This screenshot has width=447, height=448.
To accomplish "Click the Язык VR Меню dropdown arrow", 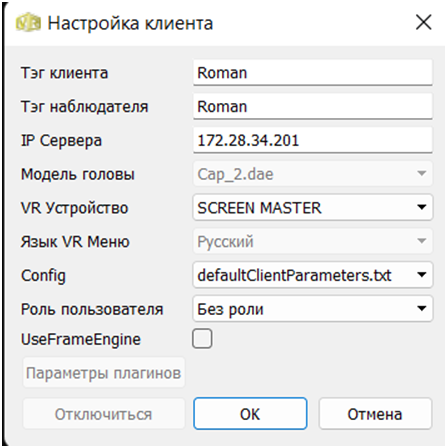I will pos(422,241).
